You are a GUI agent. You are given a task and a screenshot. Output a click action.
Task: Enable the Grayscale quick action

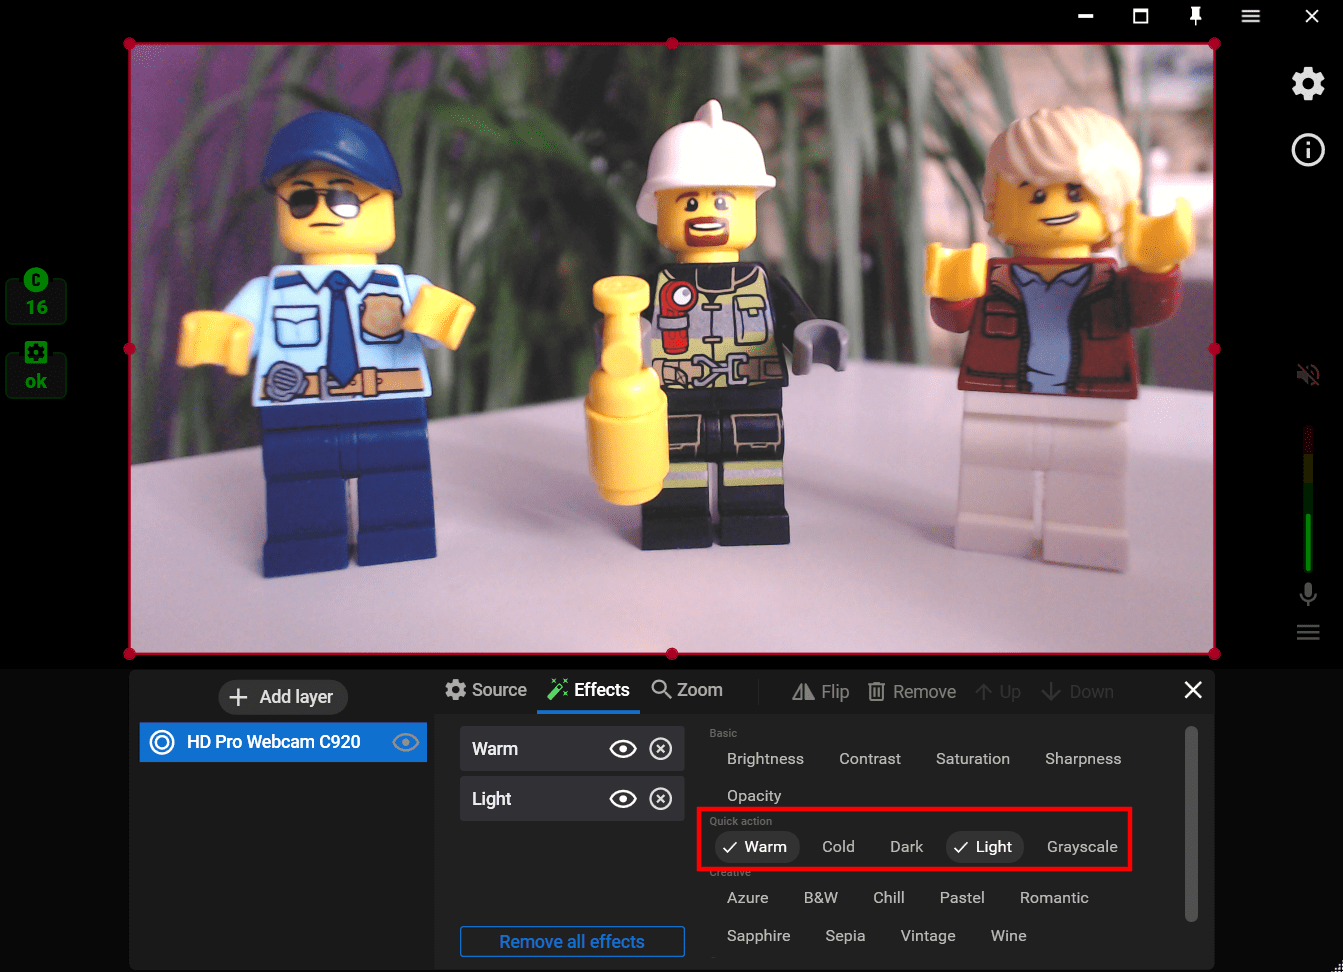[1082, 847]
